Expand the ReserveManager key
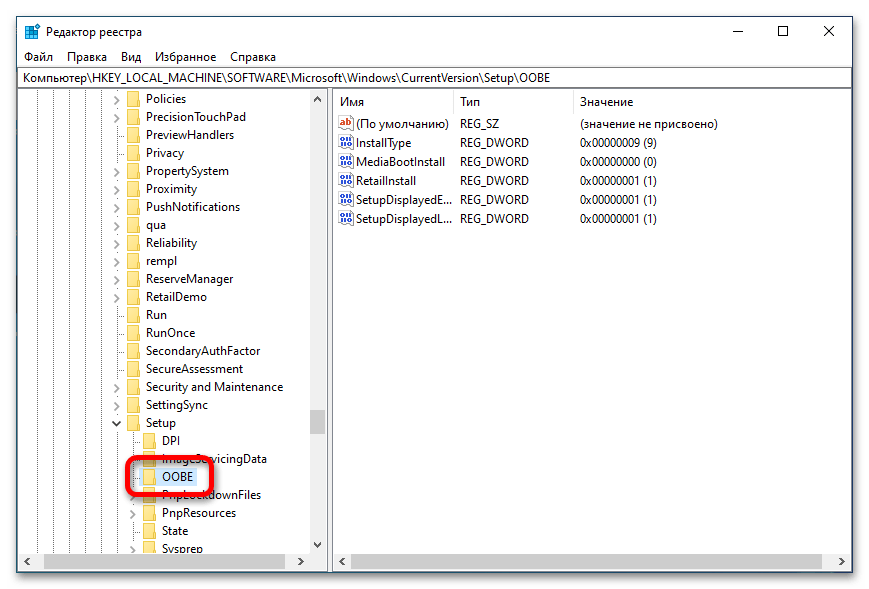869x589 pixels. (x=116, y=280)
